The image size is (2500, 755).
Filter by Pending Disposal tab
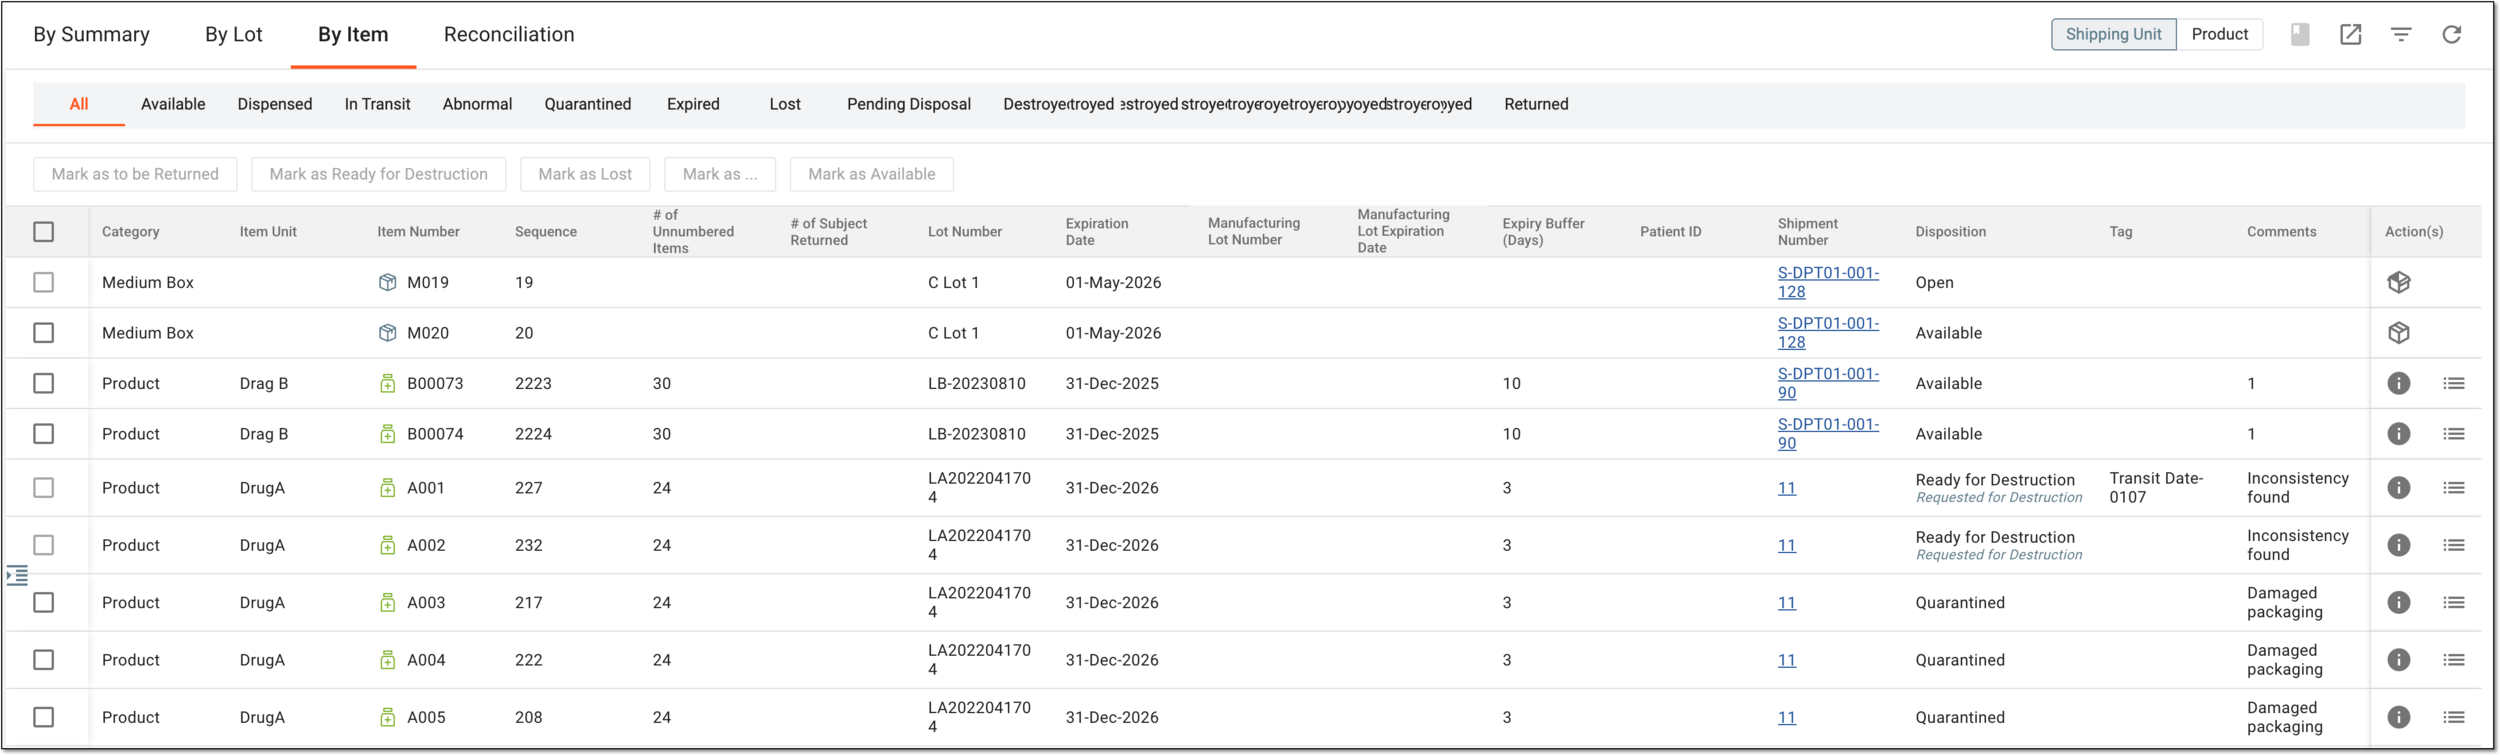pyautogui.click(x=909, y=104)
